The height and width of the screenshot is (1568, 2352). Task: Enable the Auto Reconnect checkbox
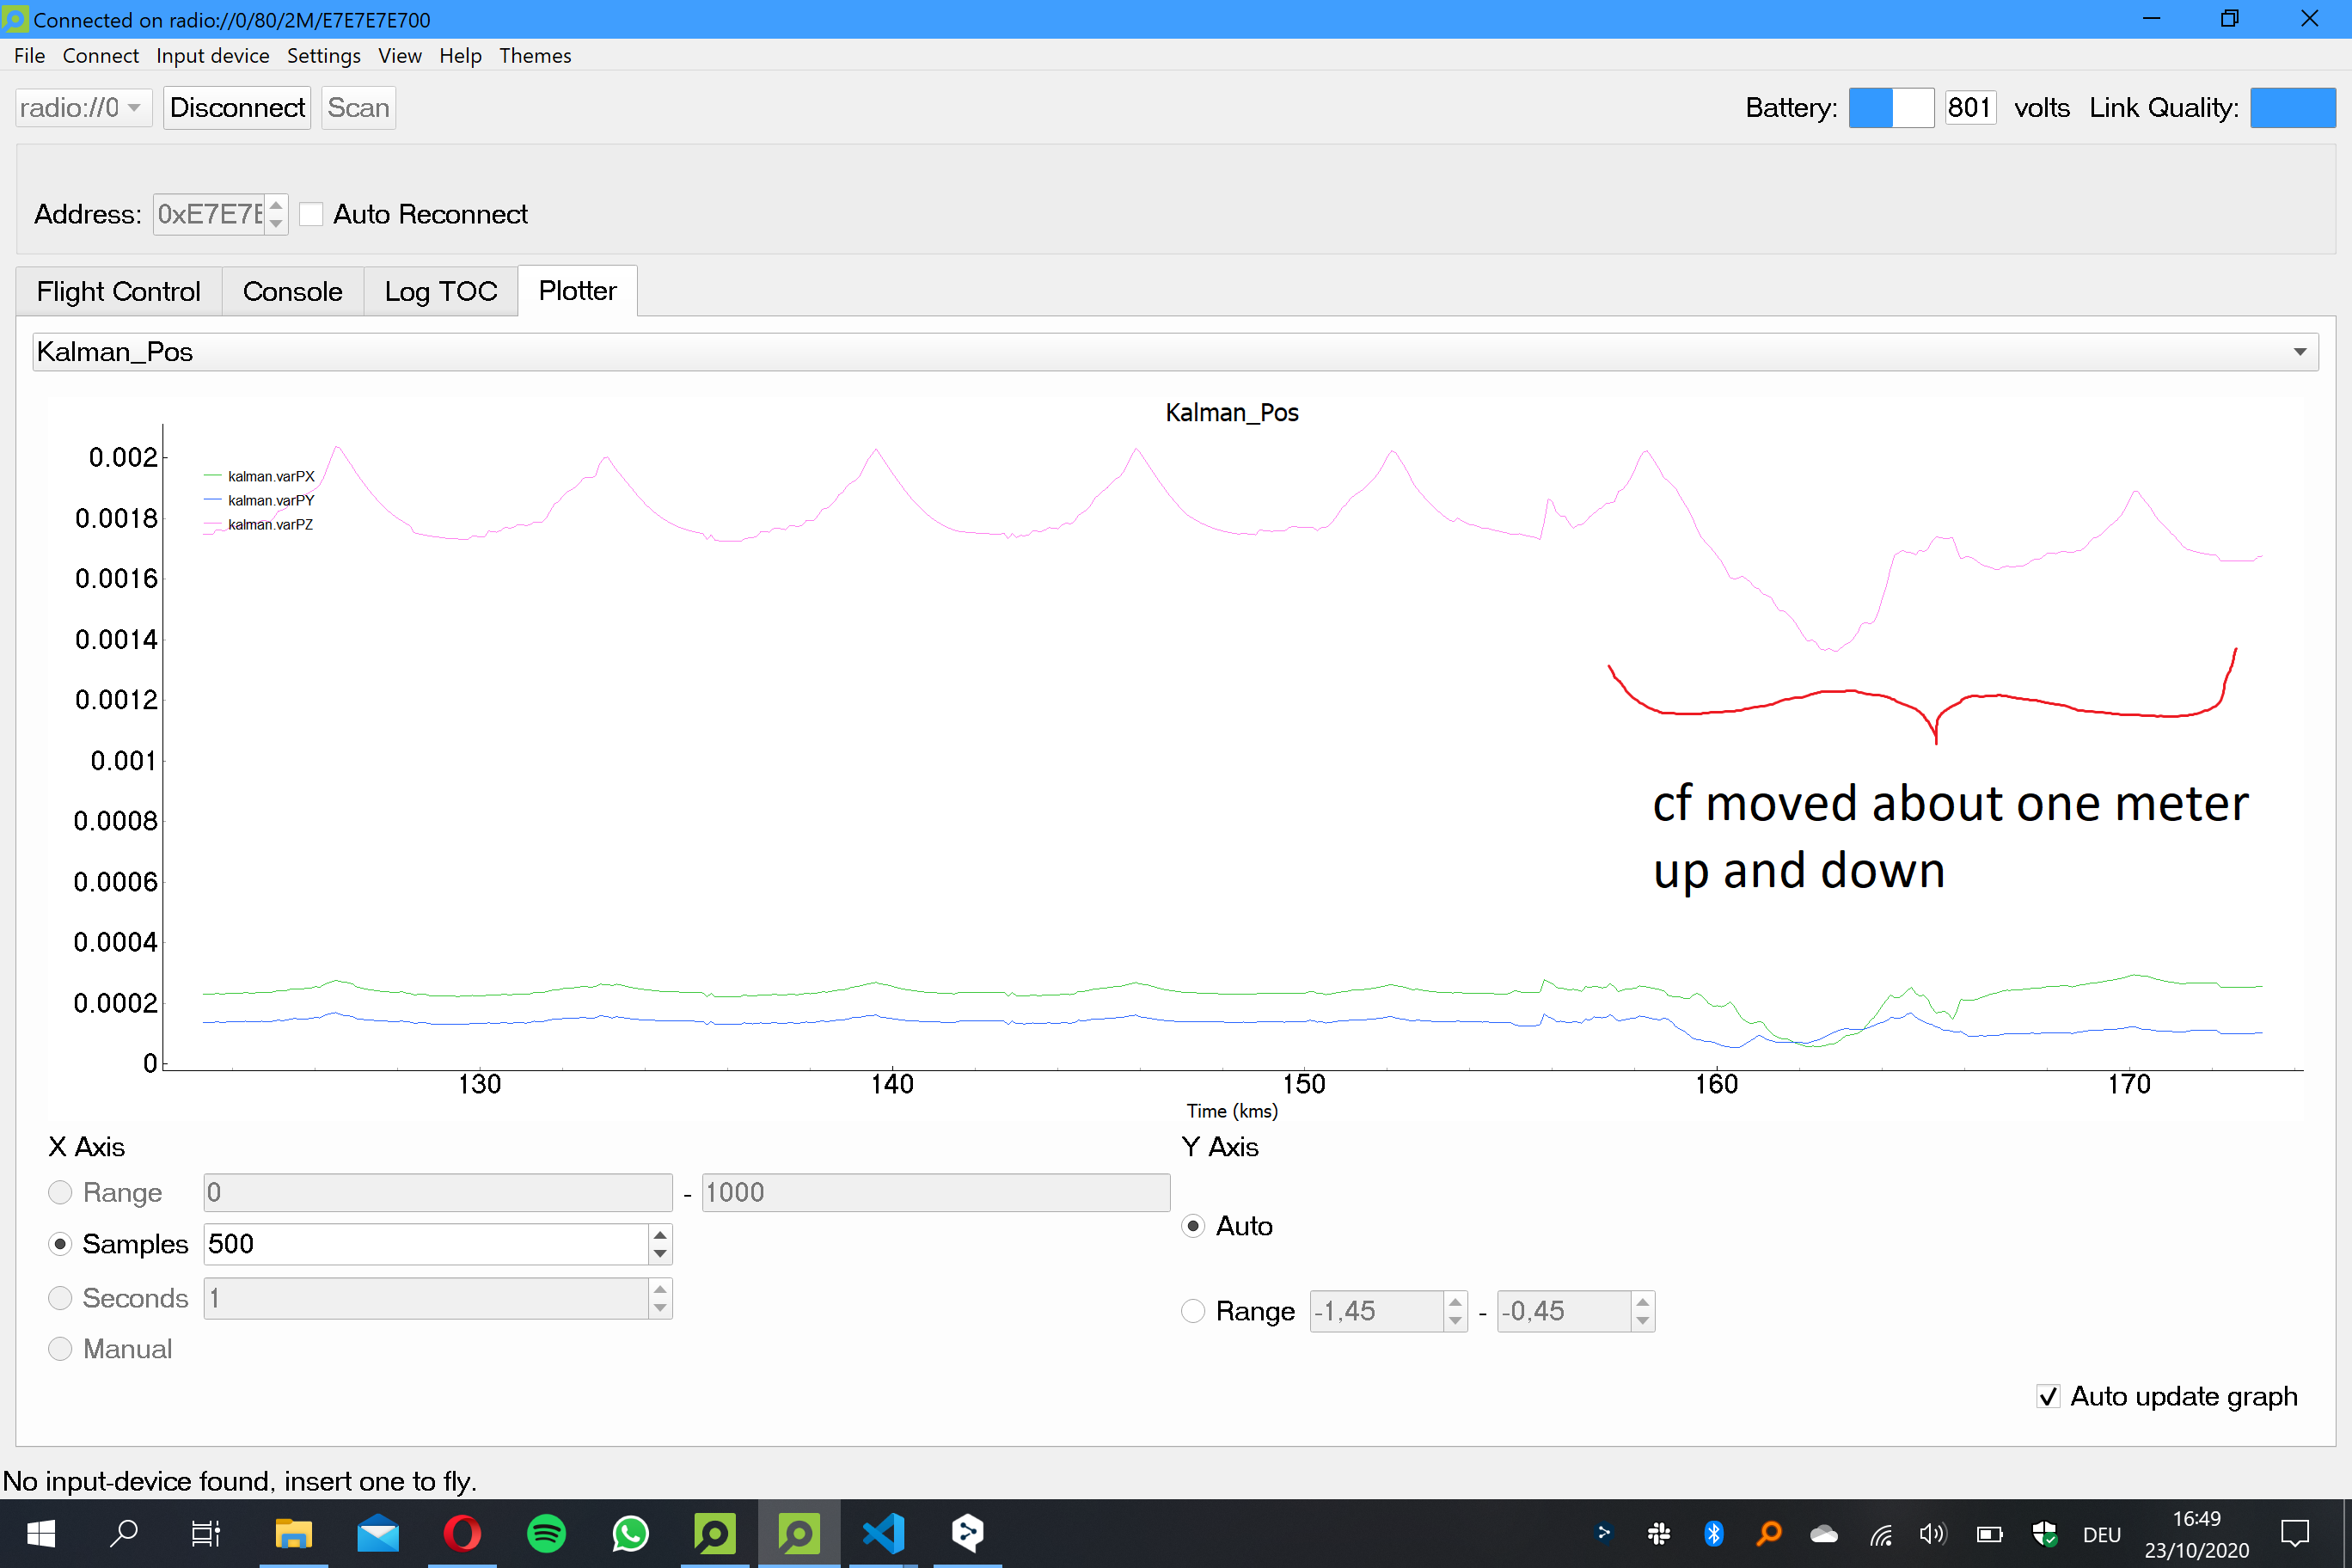[312, 214]
